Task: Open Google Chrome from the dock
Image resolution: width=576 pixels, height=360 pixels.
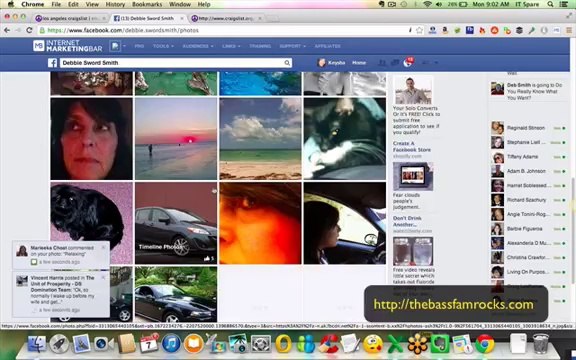Action: click(x=485, y=344)
